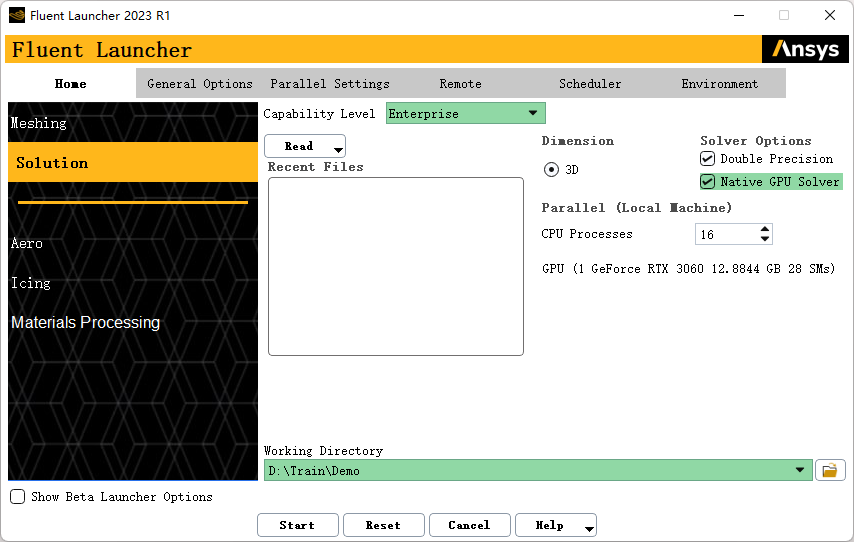
Task: Click the browse folder icon for Working Directory
Action: [830, 470]
